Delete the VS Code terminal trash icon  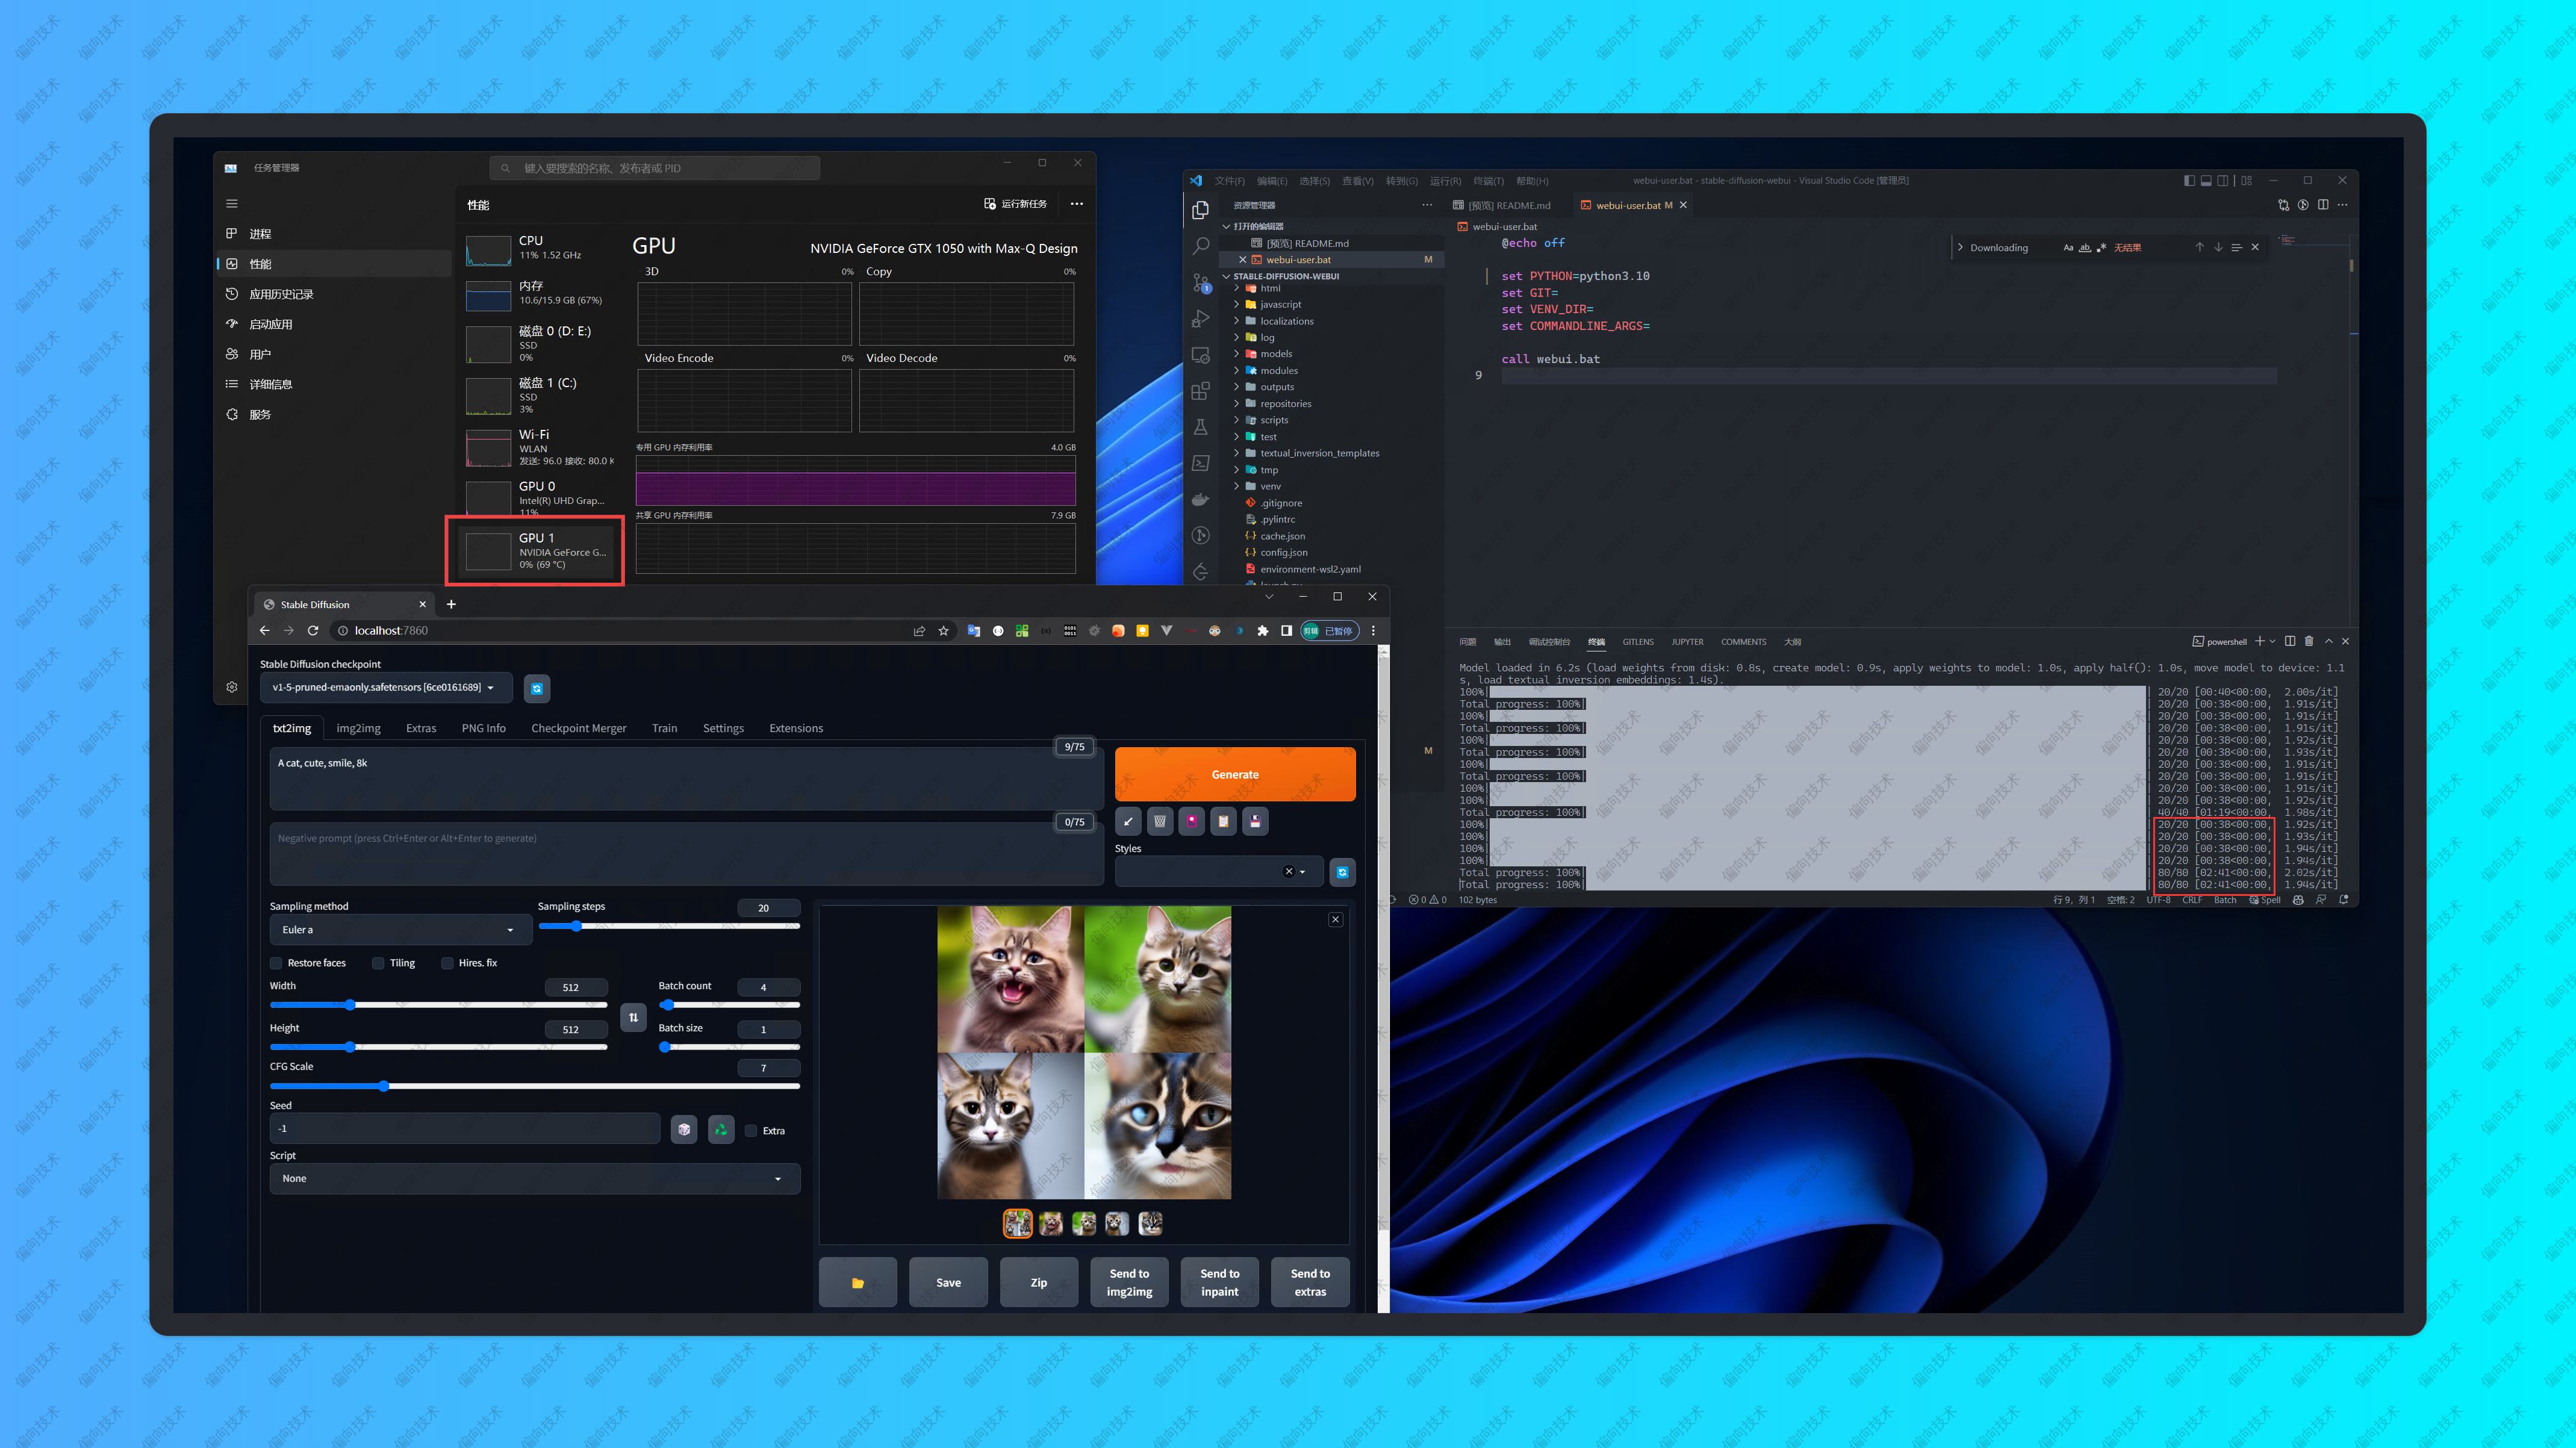pos(2309,641)
